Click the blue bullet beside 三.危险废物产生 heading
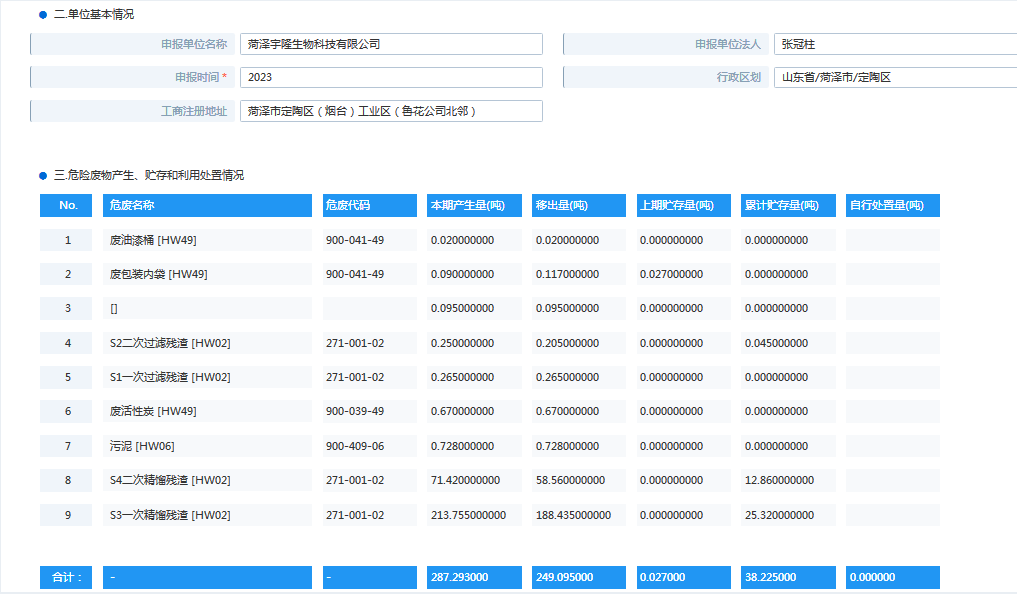Image resolution: width=1017 pixels, height=594 pixels. click(43, 175)
